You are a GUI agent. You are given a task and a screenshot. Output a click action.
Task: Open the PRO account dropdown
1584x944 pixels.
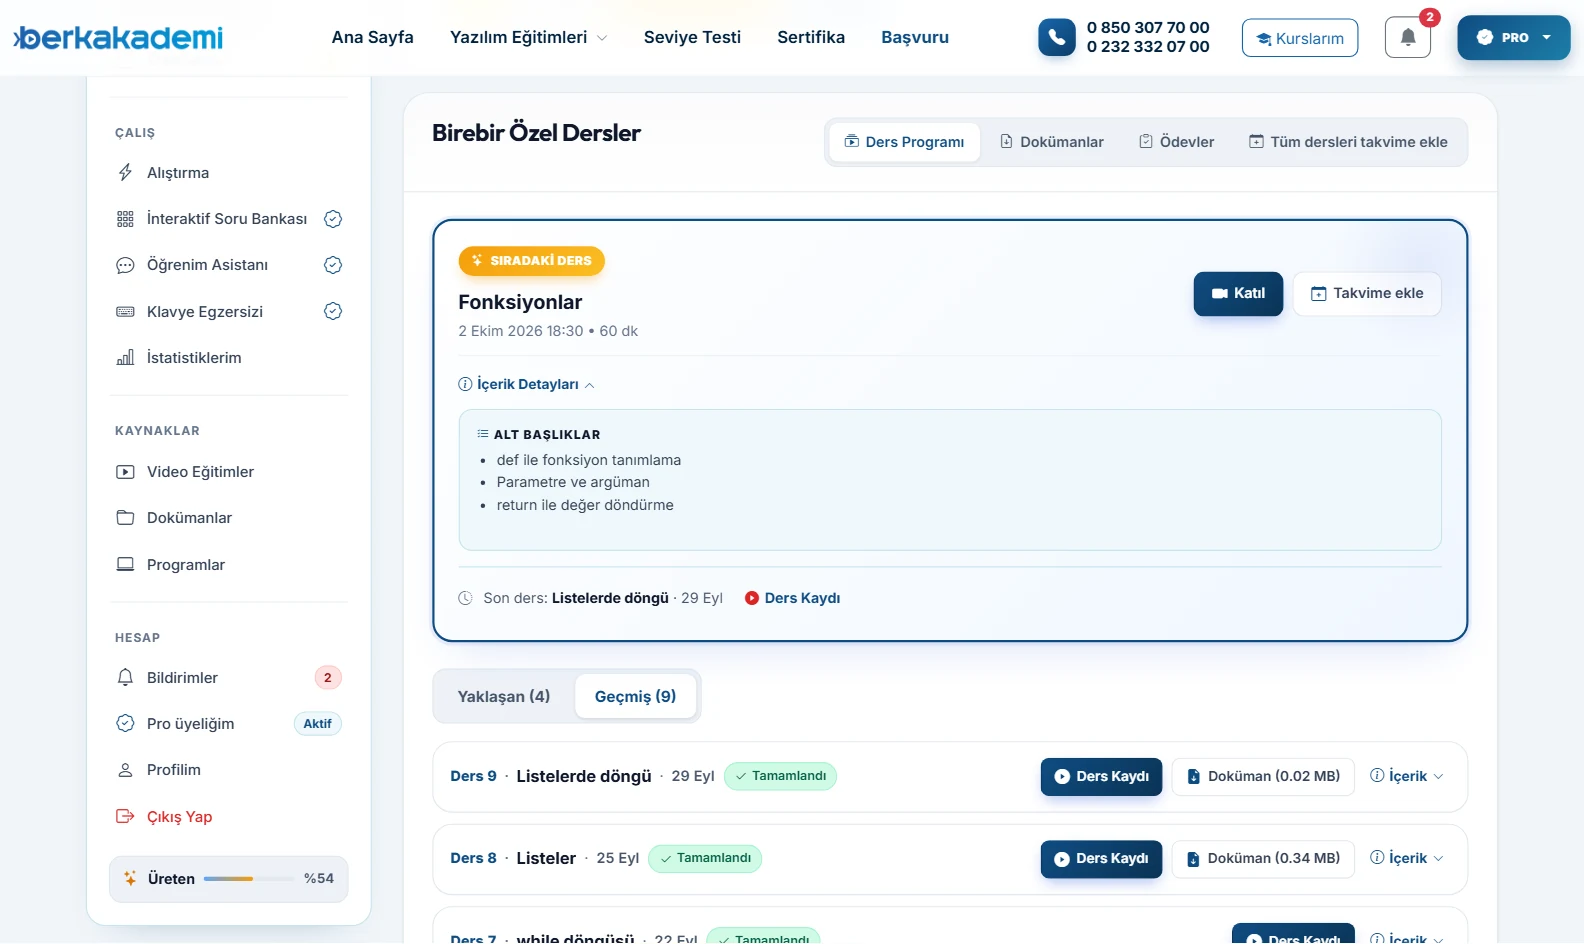click(x=1513, y=38)
